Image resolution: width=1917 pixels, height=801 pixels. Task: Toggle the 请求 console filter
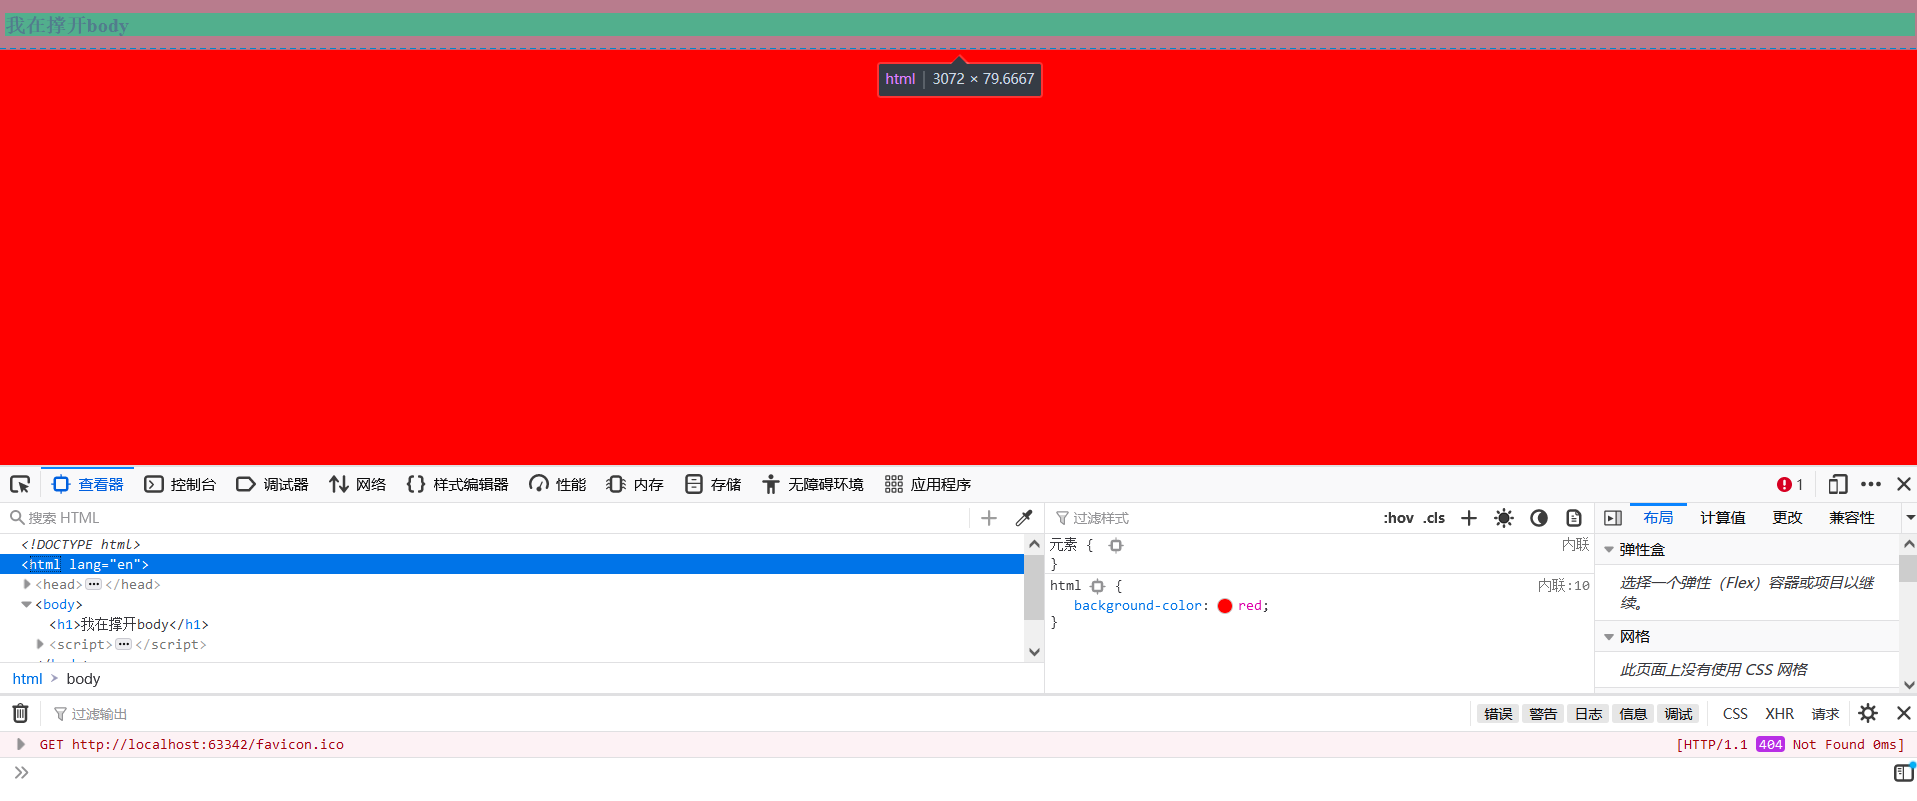(1825, 714)
